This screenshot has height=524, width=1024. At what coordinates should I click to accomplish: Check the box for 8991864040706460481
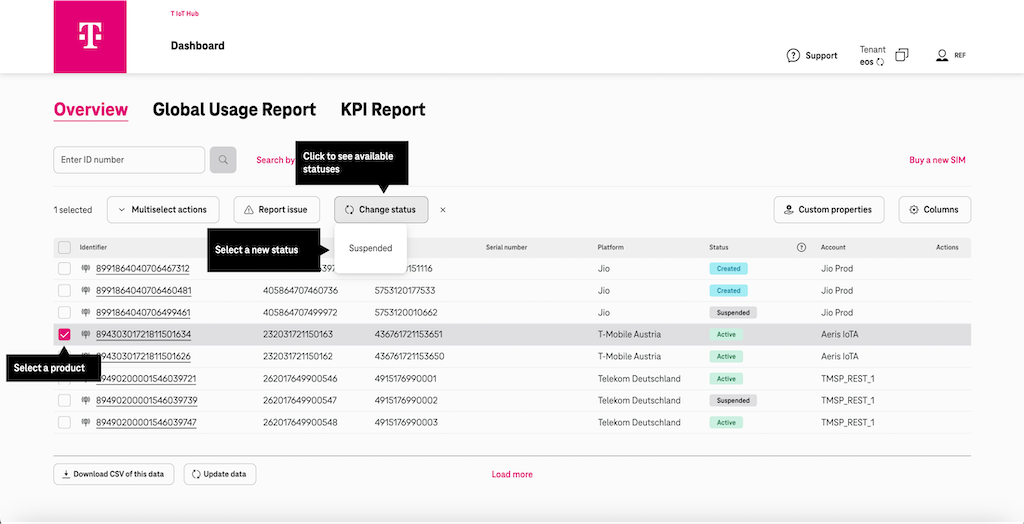(x=65, y=290)
